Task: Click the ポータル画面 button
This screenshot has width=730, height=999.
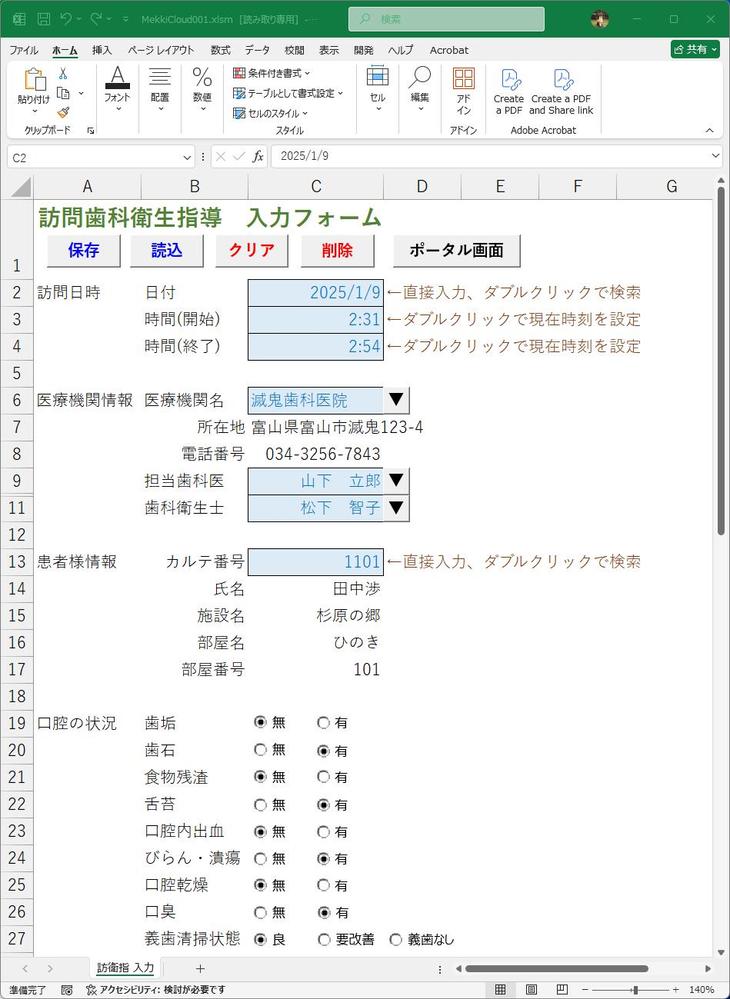Action: tap(457, 250)
